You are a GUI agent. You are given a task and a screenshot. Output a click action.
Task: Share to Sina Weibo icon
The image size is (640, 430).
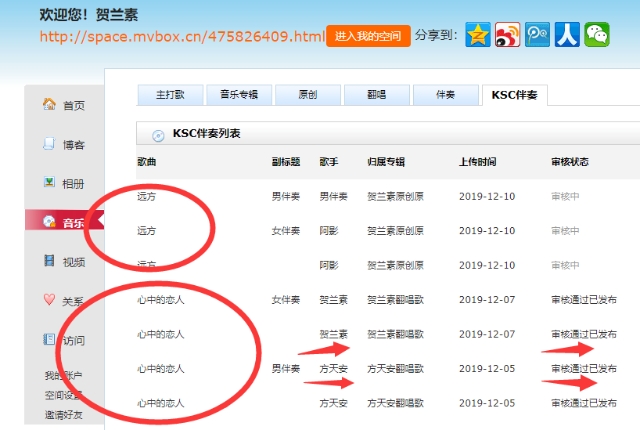point(508,35)
